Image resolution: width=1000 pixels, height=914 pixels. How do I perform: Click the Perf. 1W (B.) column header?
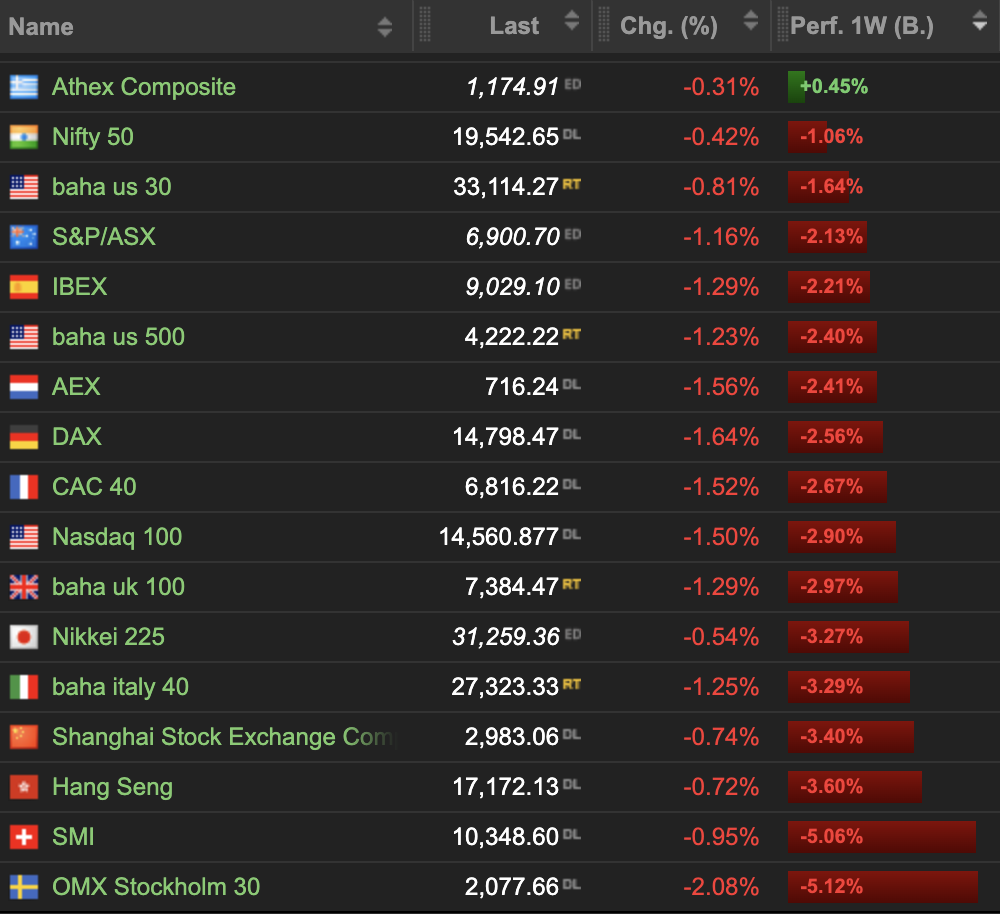pyautogui.click(x=861, y=27)
